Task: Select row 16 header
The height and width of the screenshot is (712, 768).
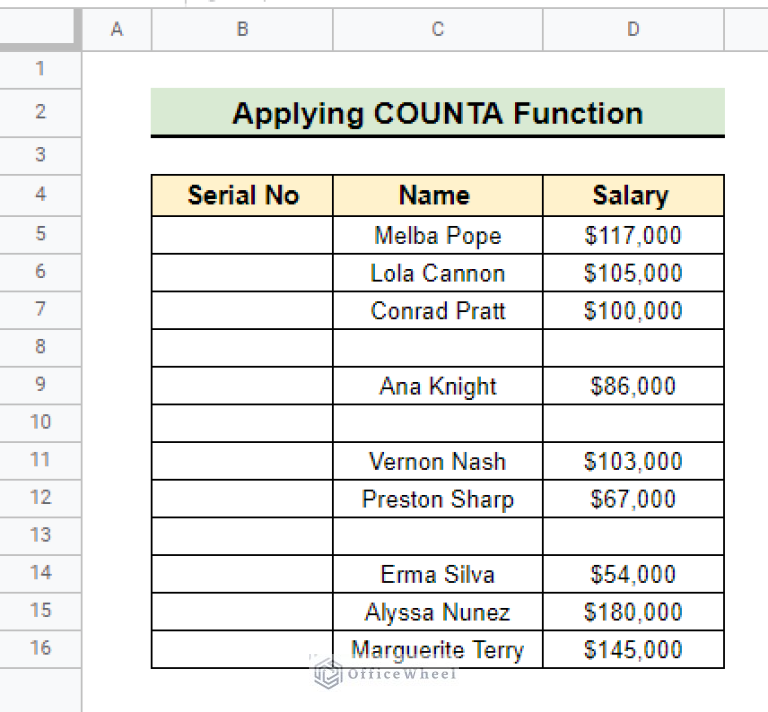Action: (x=40, y=648)
